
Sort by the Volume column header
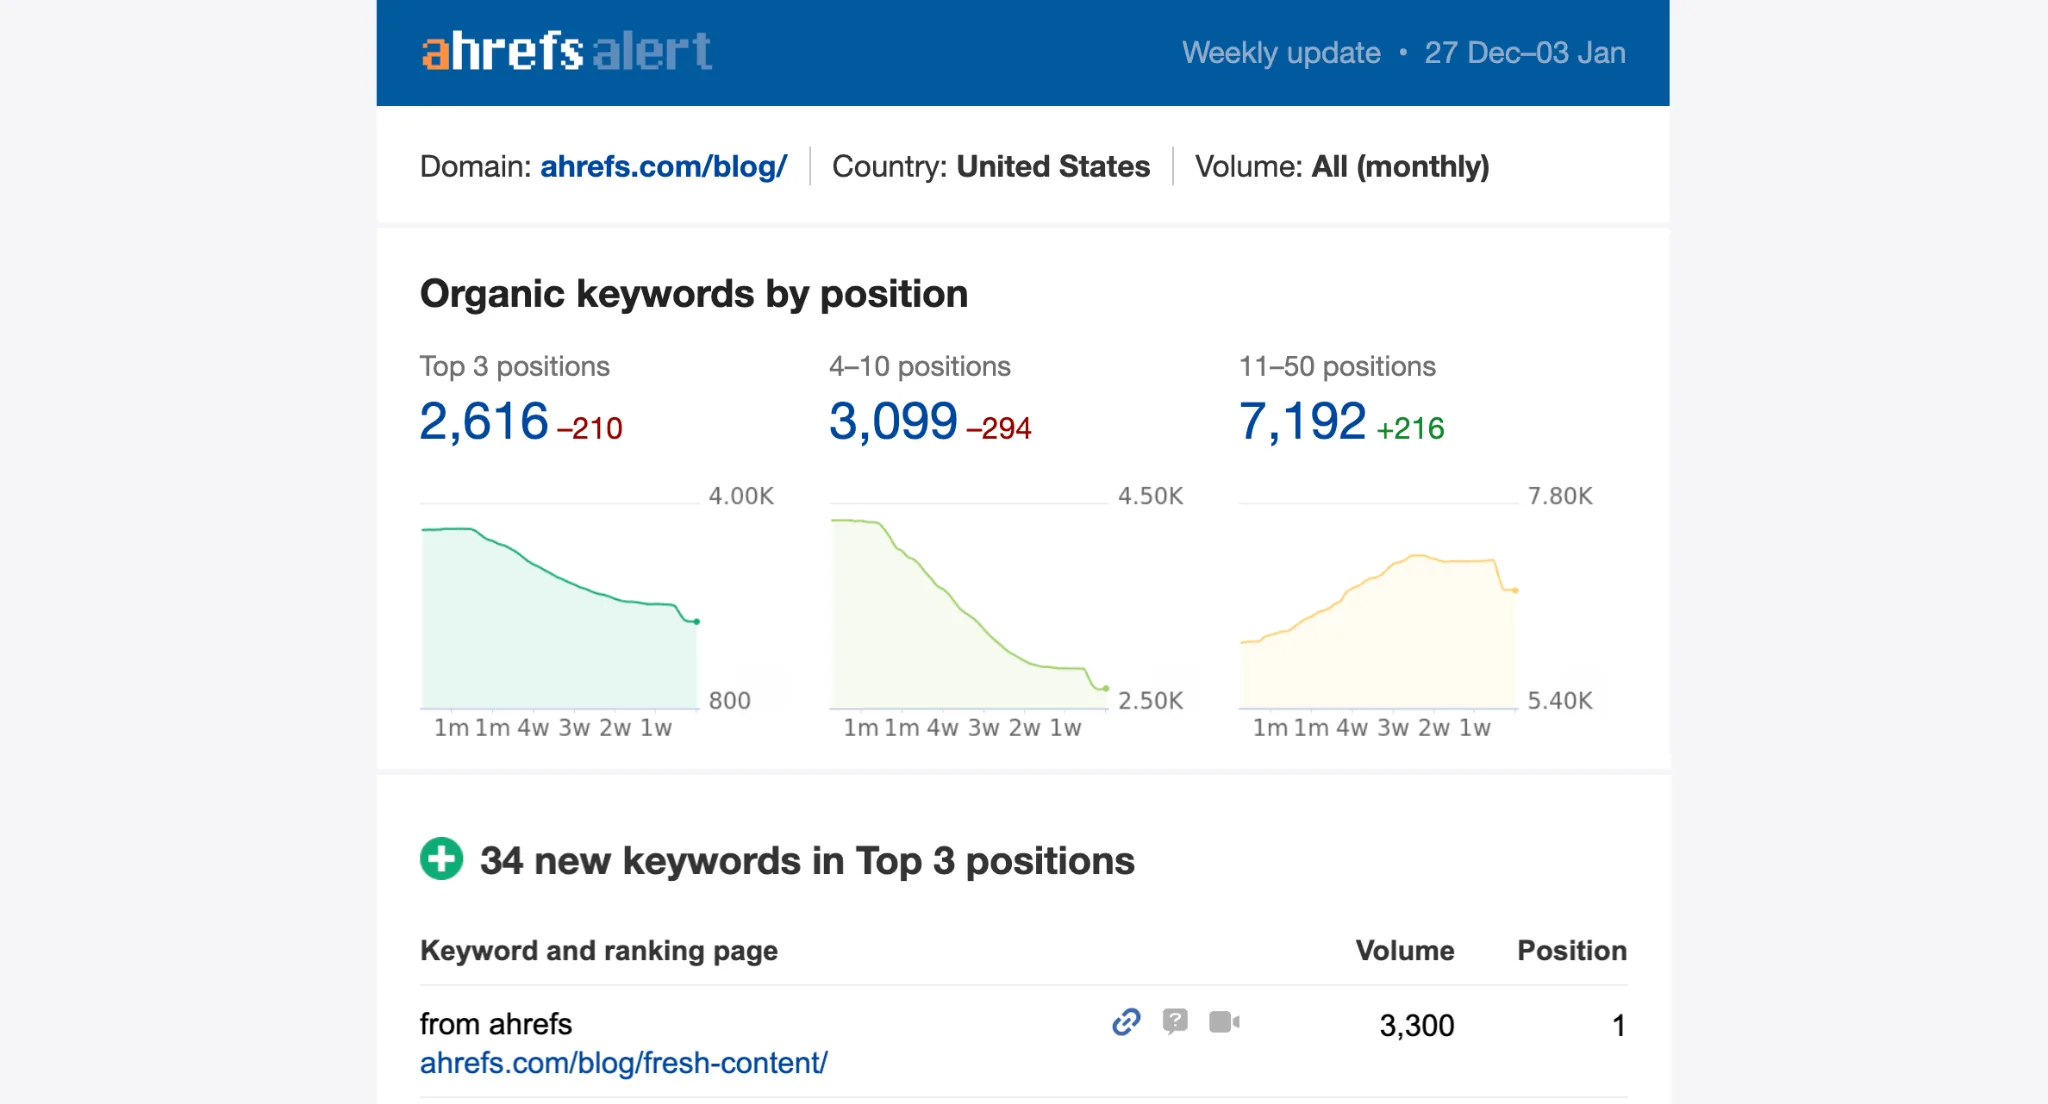pyautogui.click(x=1404, y=950)
